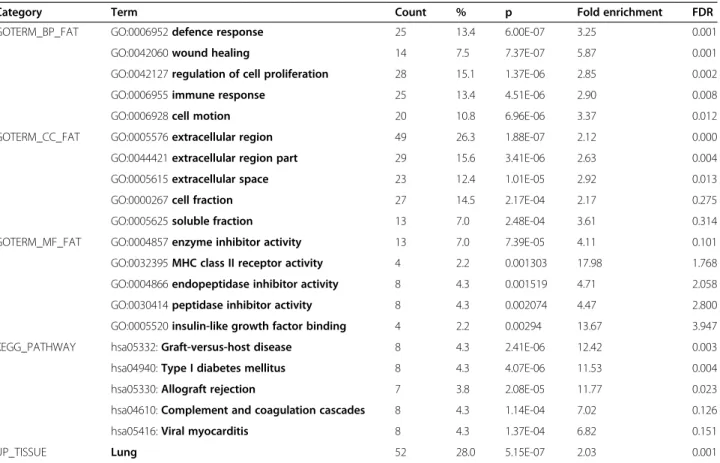
Task: Select 'GO:0005576 extracellular region' term
Action: click(191, 137)
